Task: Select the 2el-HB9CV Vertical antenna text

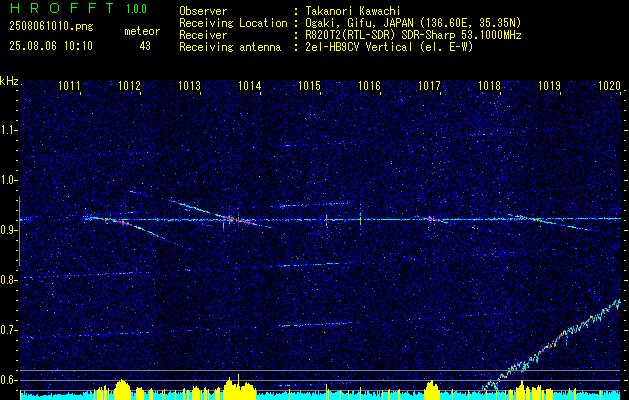Action: click(x=389, y=47)
